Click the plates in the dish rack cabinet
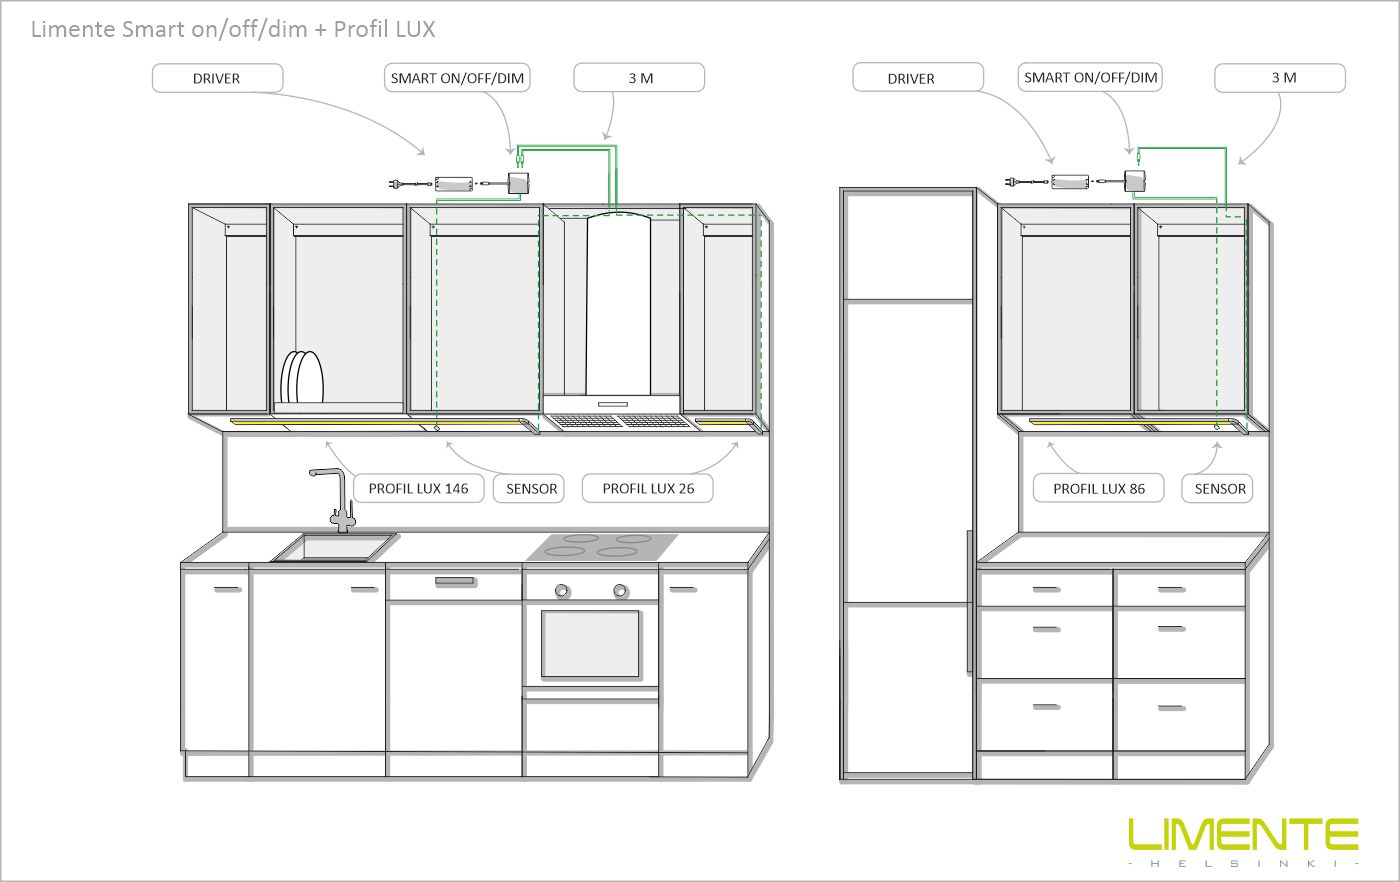The width and height of the screenshot is (1400, 882). [x=302, y=377]
